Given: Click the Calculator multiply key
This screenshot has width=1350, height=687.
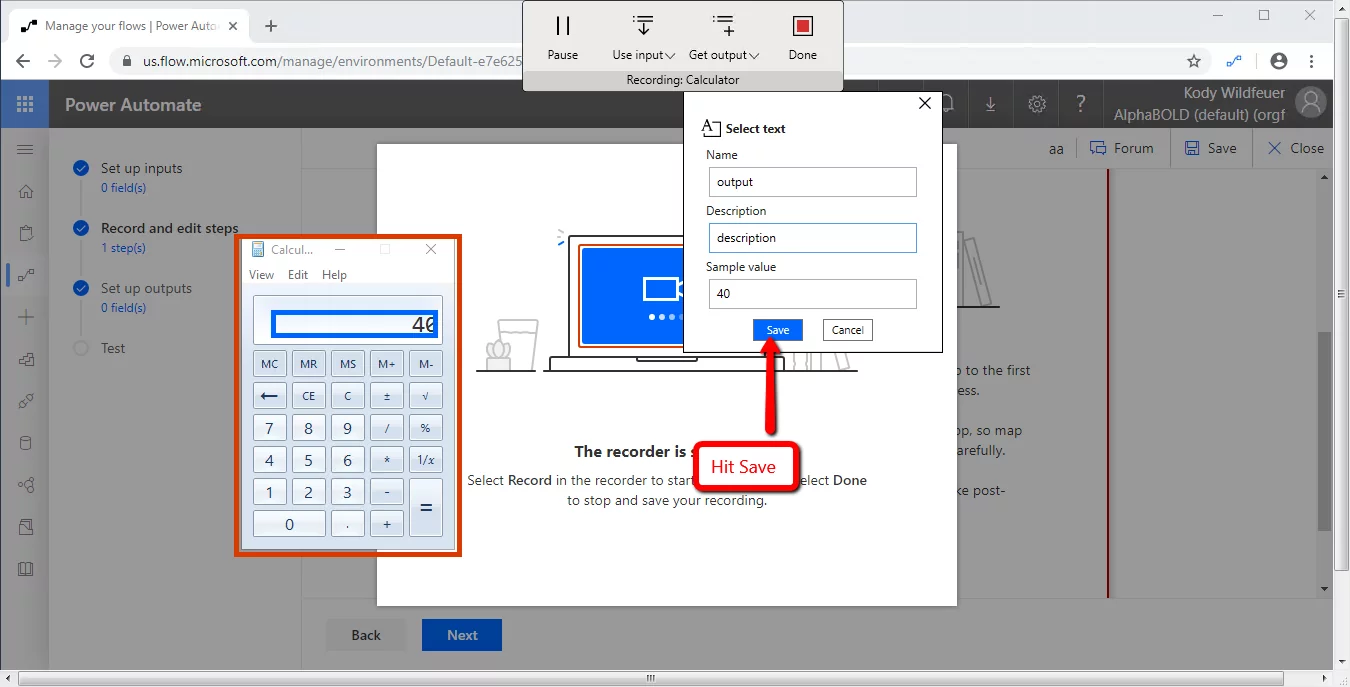Looking at the screenshot, I should pyautogui.click(x=387, y=460).
